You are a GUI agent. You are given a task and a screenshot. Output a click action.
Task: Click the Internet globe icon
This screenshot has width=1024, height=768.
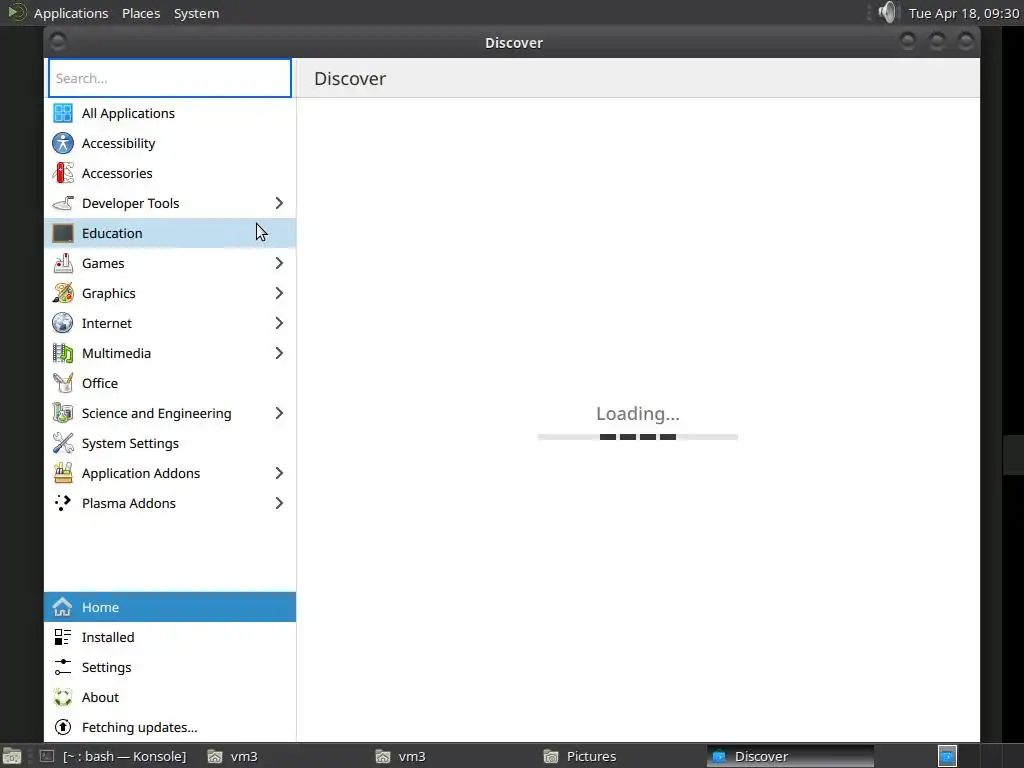tap(63, 323)
